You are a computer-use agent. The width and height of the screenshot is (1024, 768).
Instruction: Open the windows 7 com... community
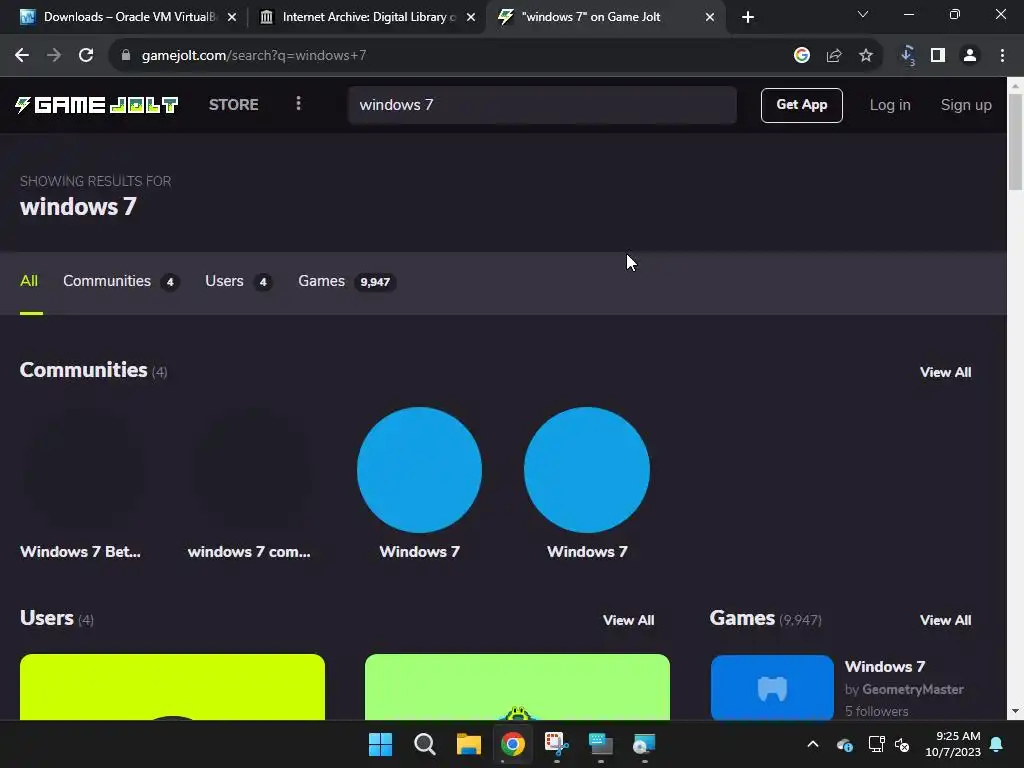pyautogui.click(x=251, y=484)
